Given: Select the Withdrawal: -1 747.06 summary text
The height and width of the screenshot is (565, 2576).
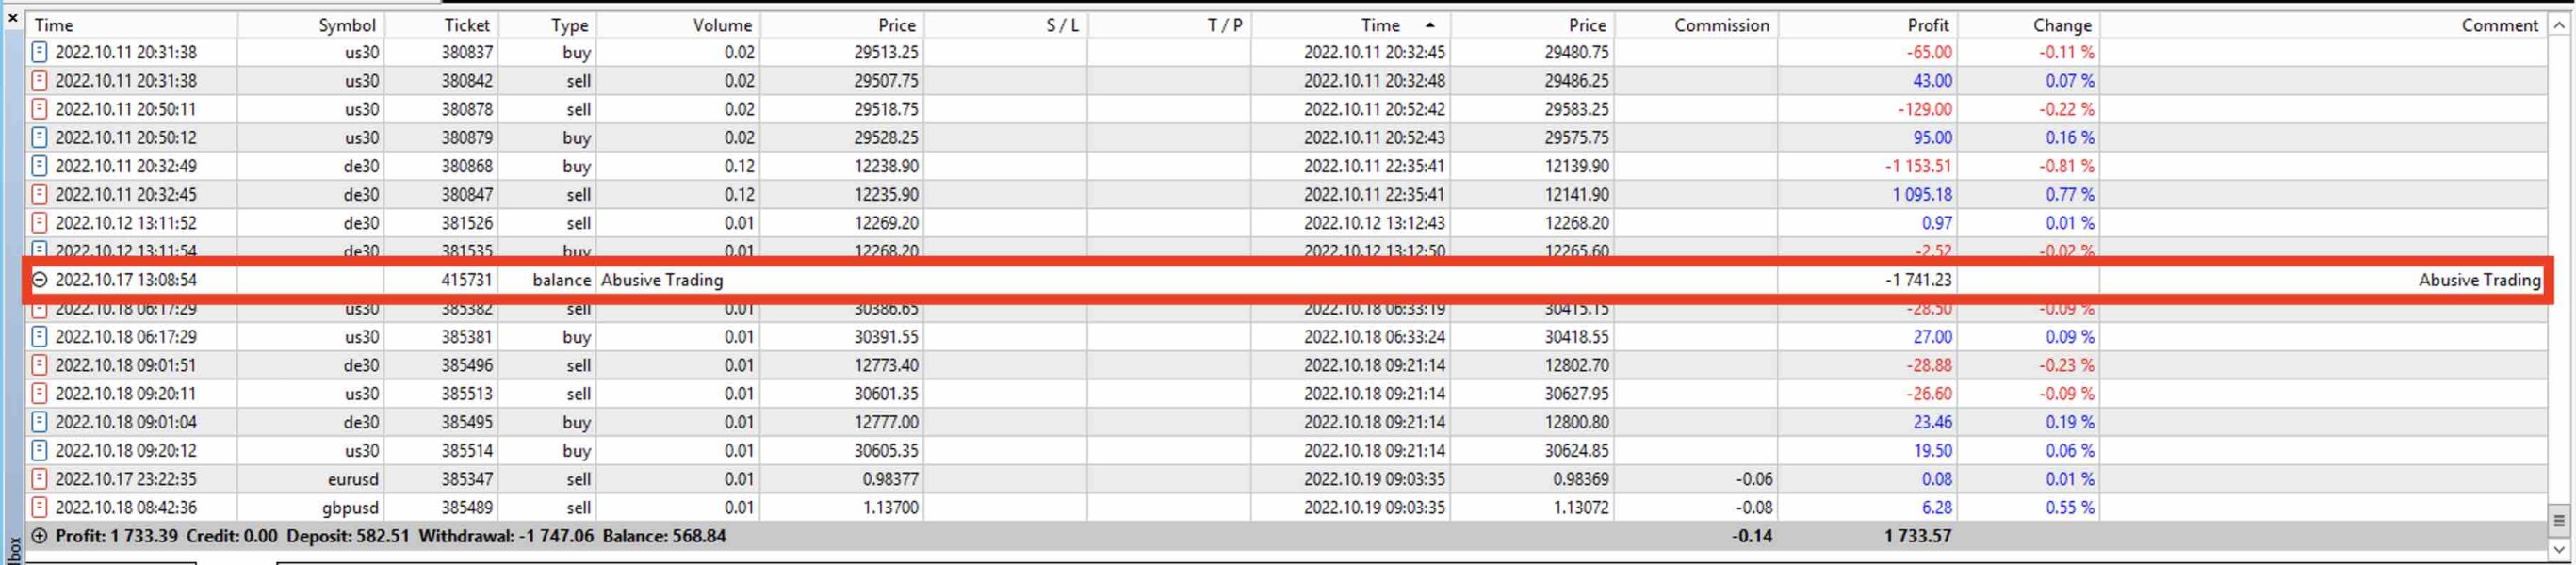Looking at the screenshot, I should coord(506,536).
